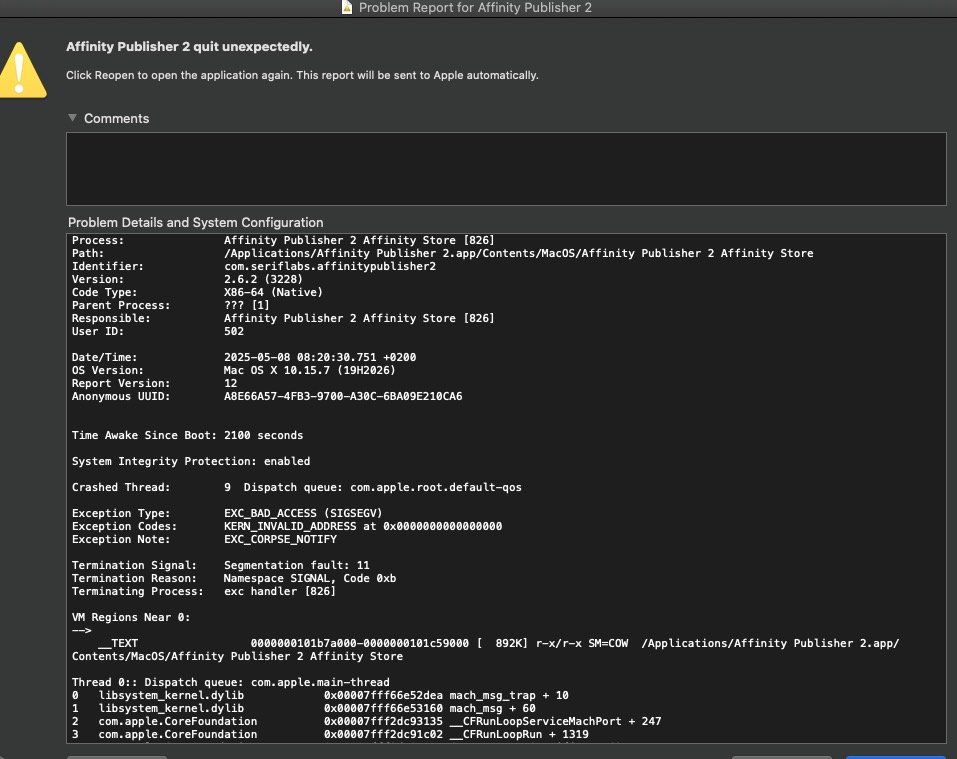Click the Thread 0 main-thread heading line

[231, 682]
